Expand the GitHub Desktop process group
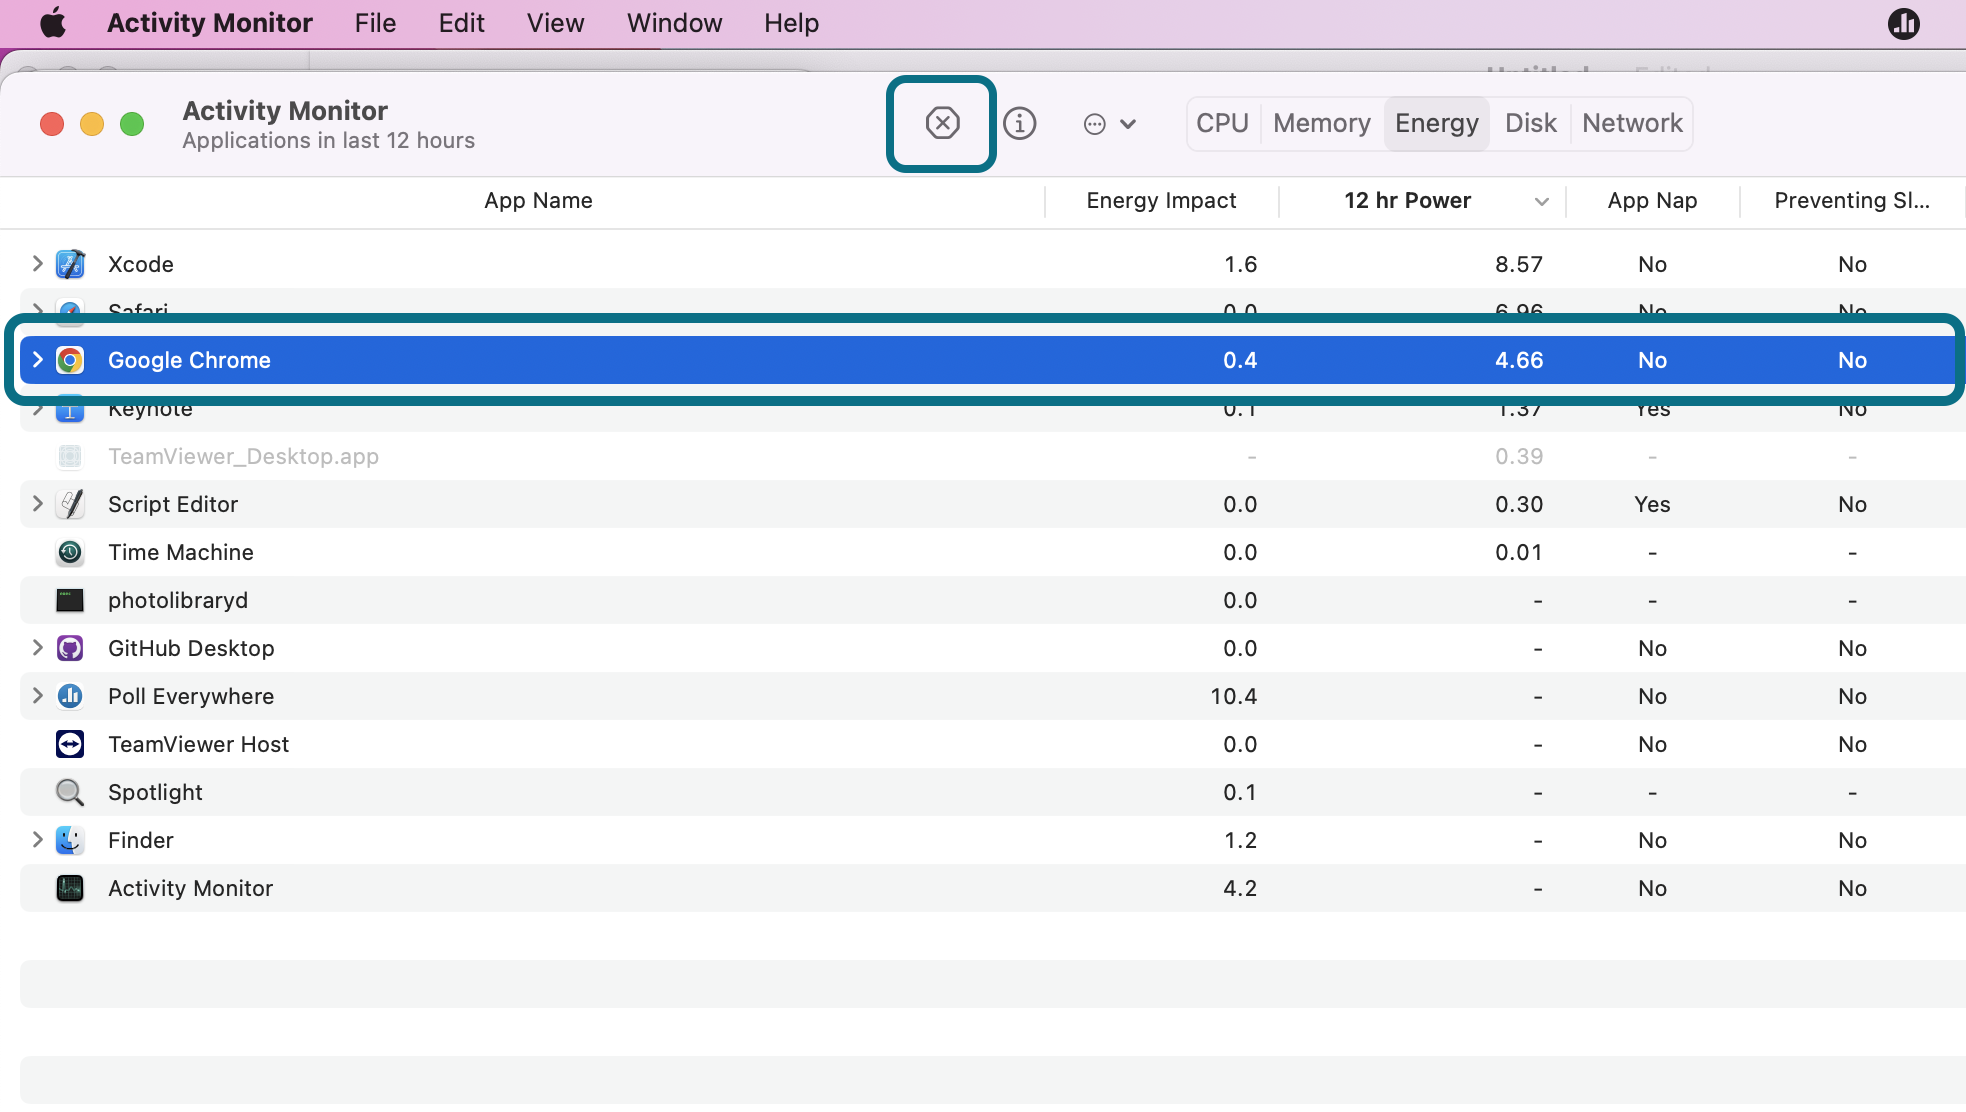Image resolution: width=1966 pixels, height=1112 pixels. (x=37, y=647)
